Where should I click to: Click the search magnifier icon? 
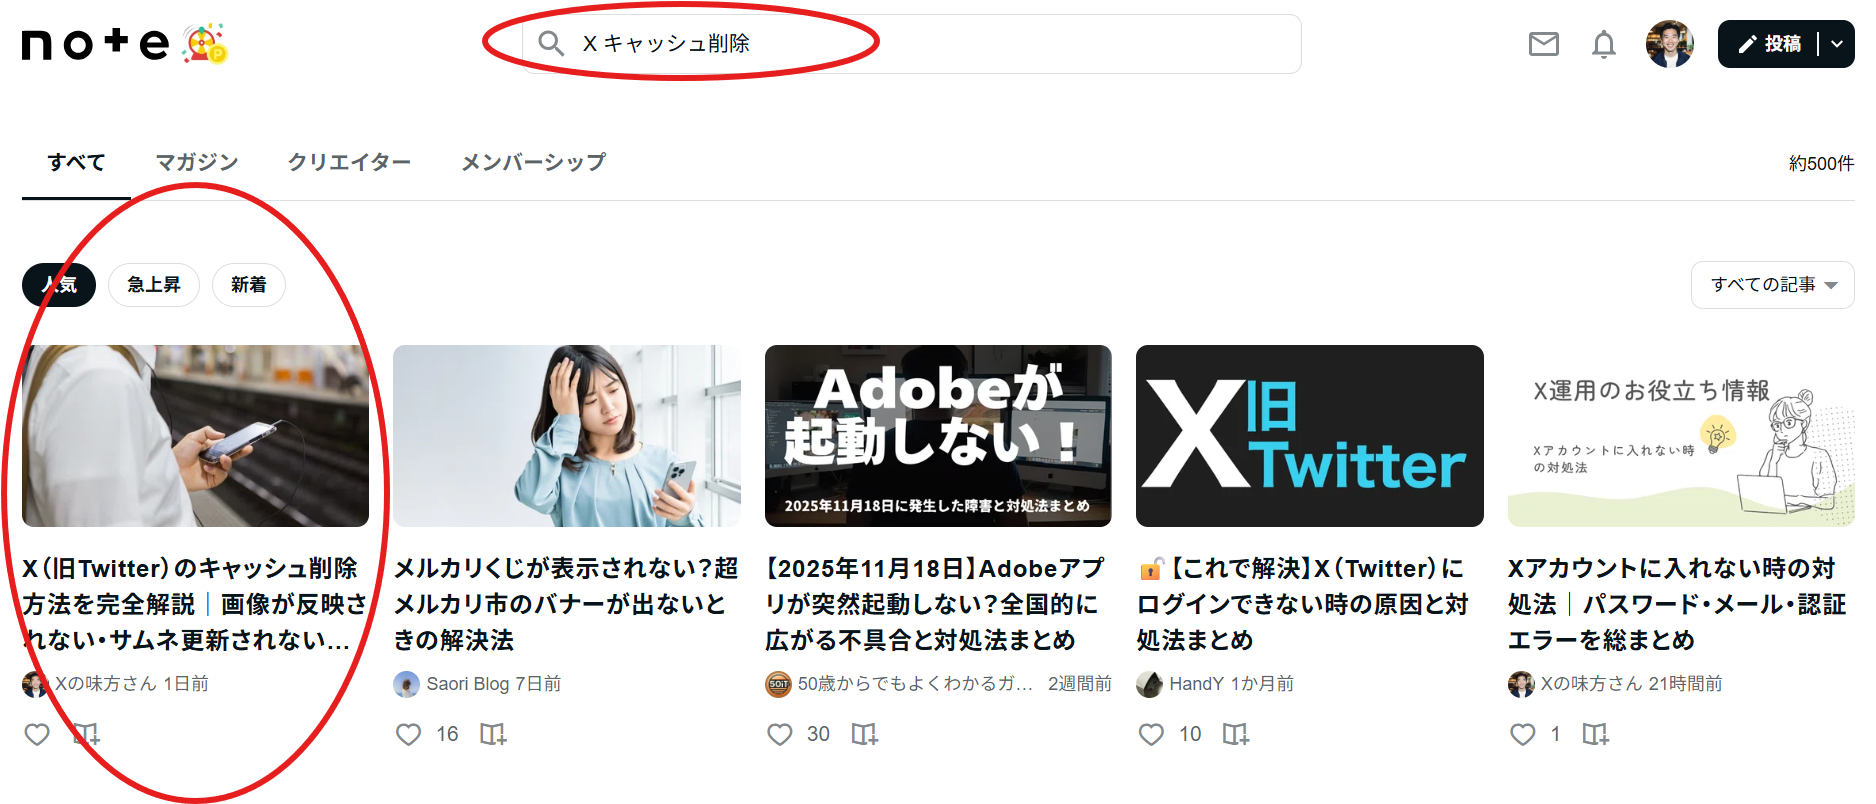pos(550,43)
